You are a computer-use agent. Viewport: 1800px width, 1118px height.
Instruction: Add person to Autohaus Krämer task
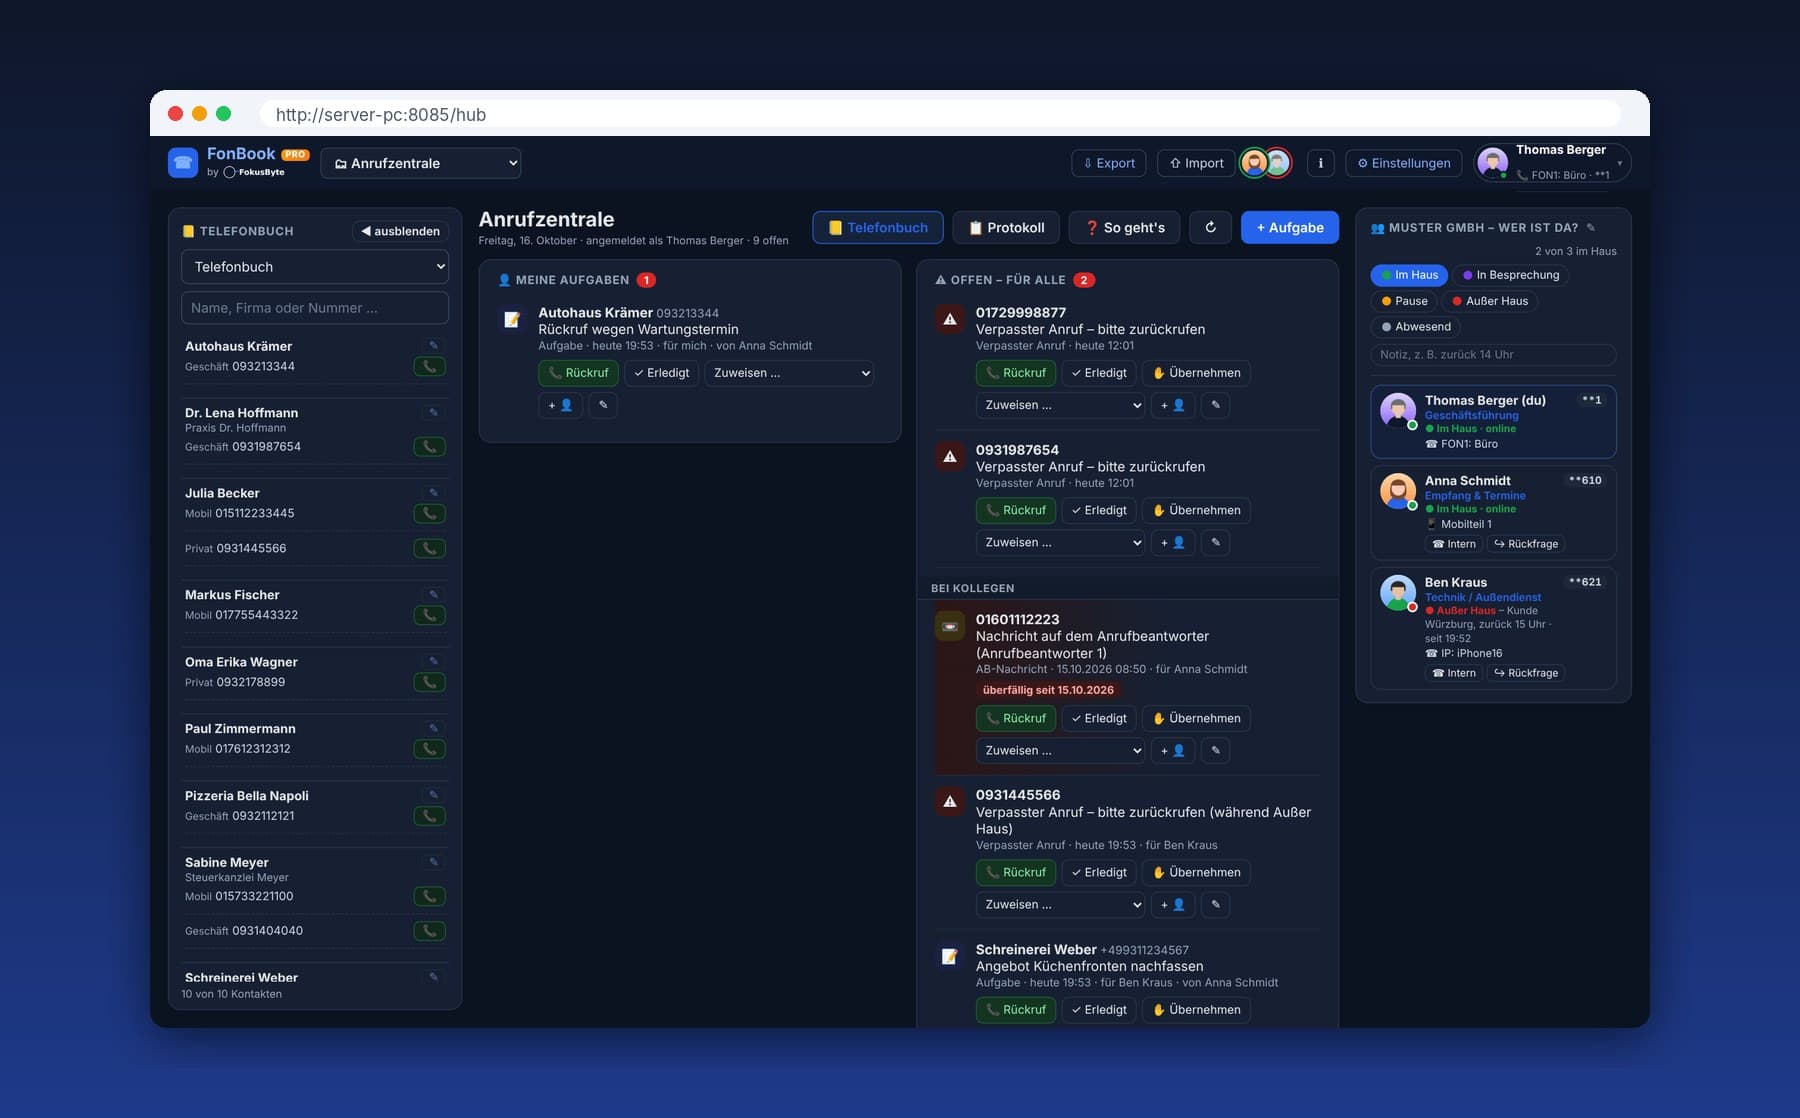(x=560, y=405)
